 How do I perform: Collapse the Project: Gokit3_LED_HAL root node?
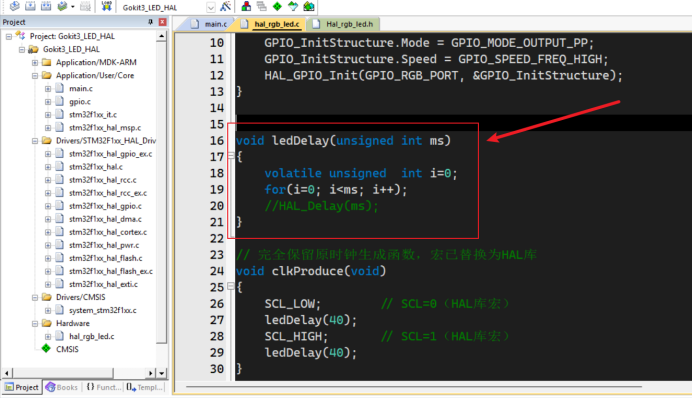tap(9, 37)
